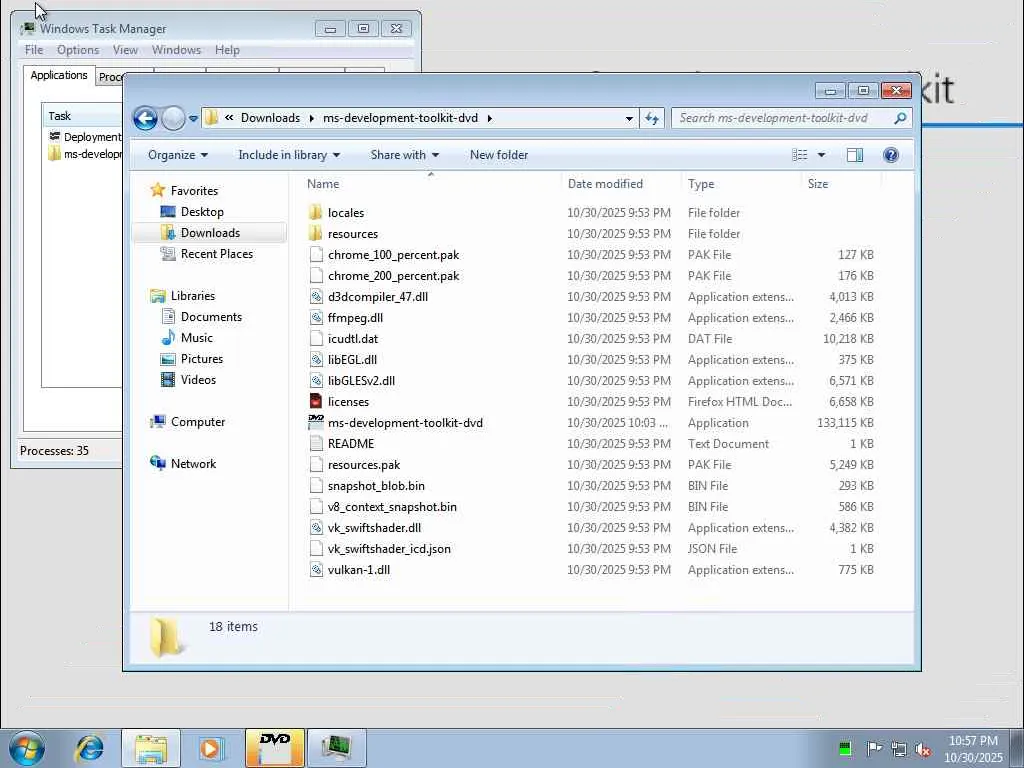Click the Change your view icon
This screenshot has width=1024, height=768.
click(x=800, y=155)
